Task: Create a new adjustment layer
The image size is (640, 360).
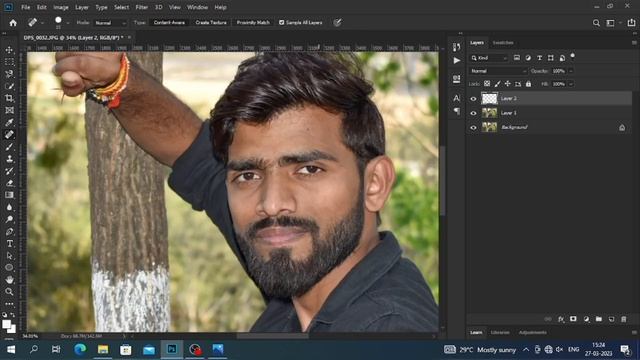Action: [x=587, y=319]
